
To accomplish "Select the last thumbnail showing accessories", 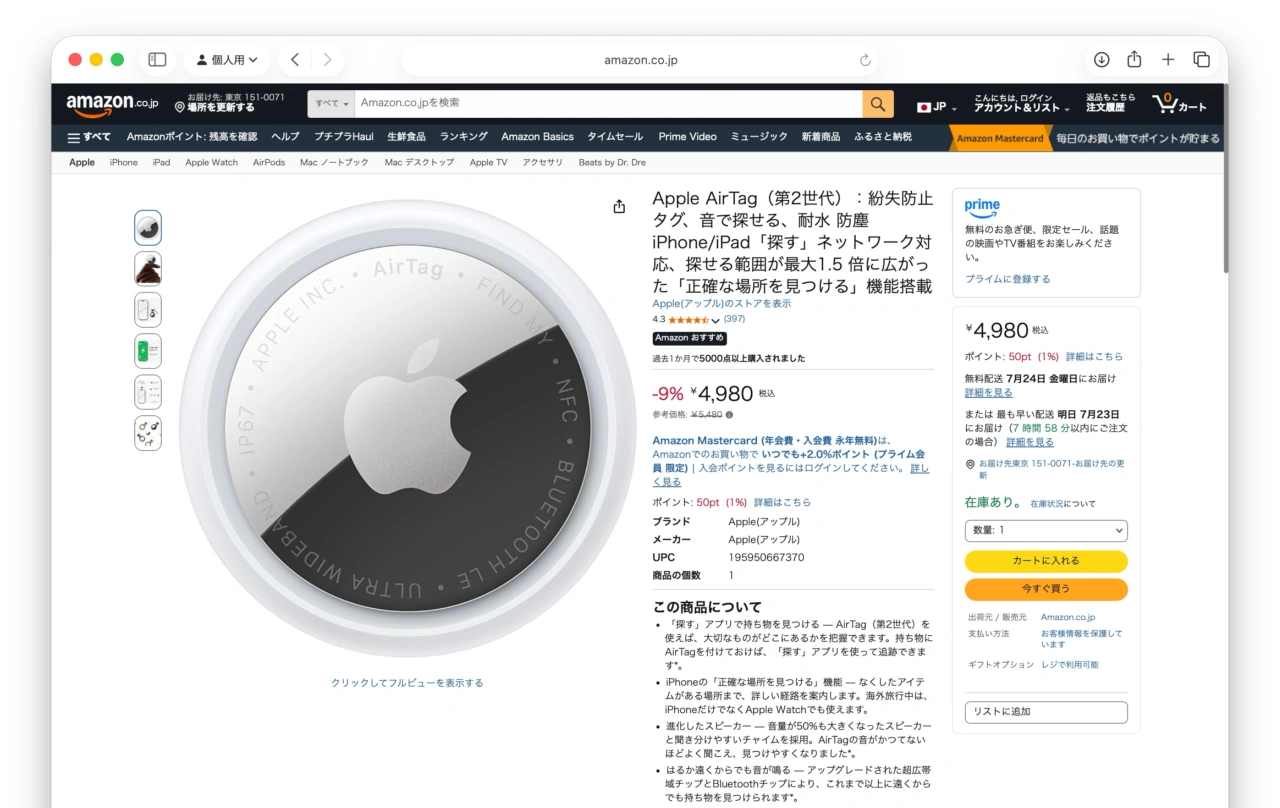I will click(x=147, y=433).
